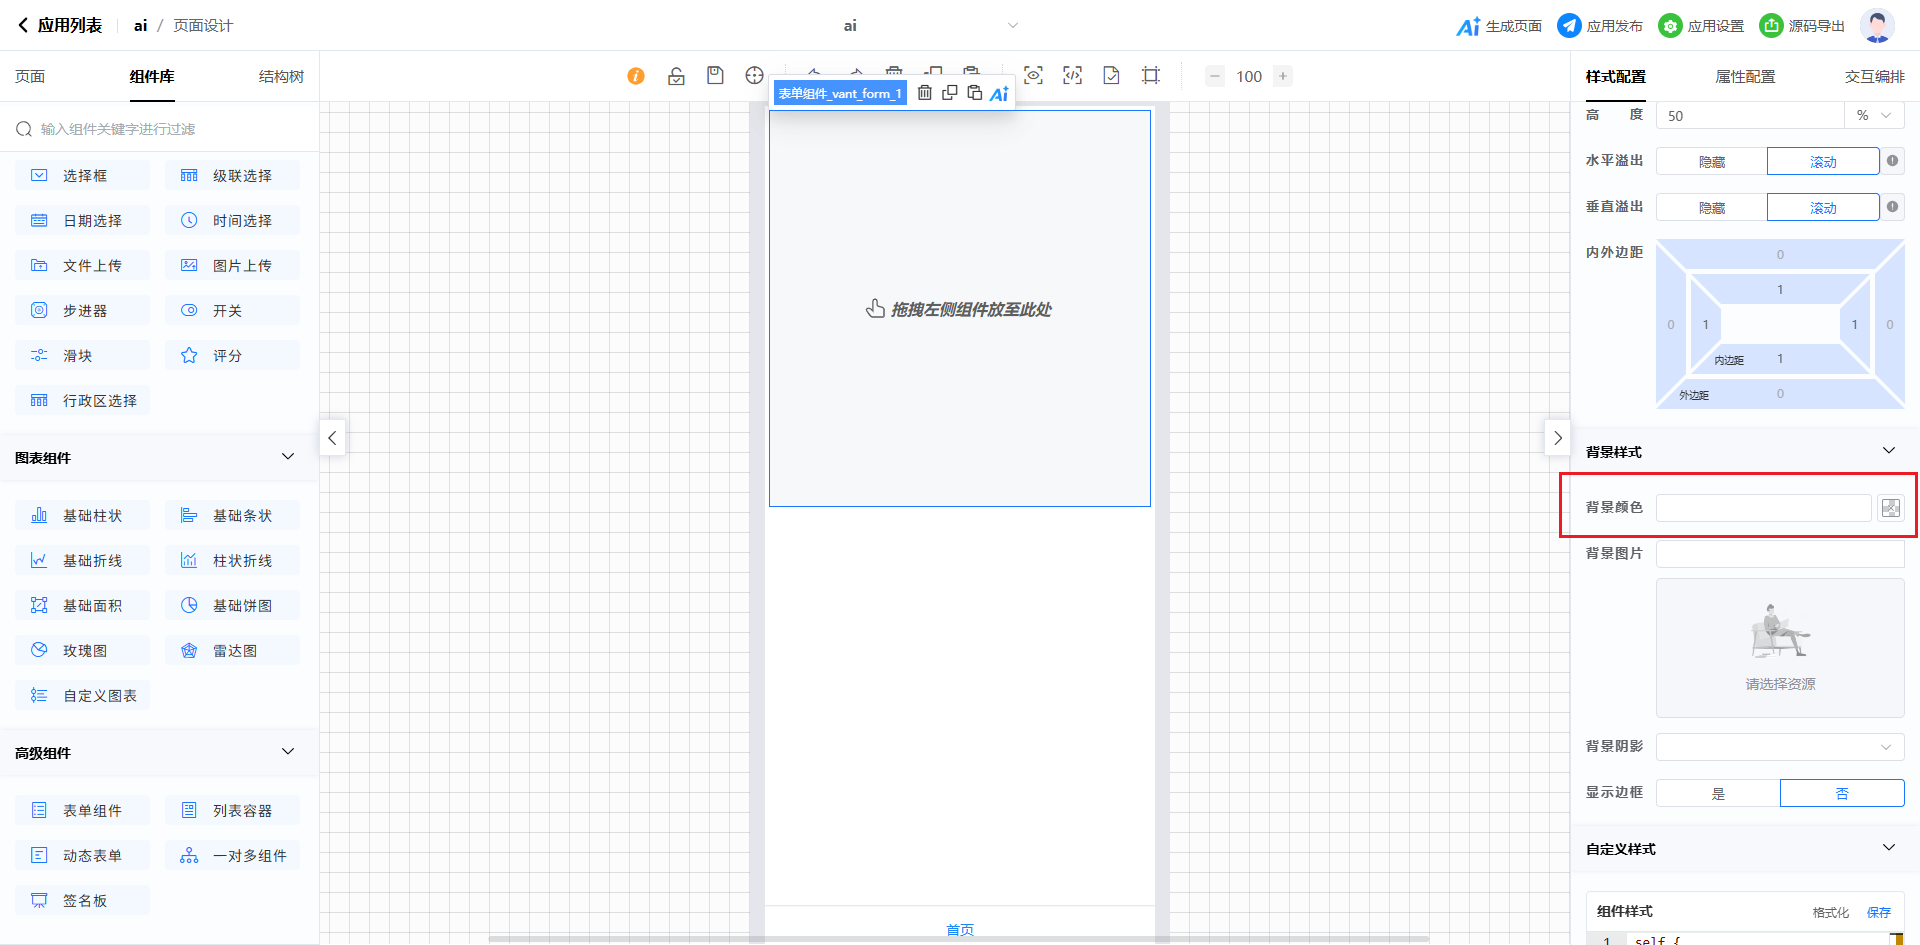The height and width of the screenshot is (945, 1920).
Task: Switch to the 结构树 tab
Action: (281, 77)
